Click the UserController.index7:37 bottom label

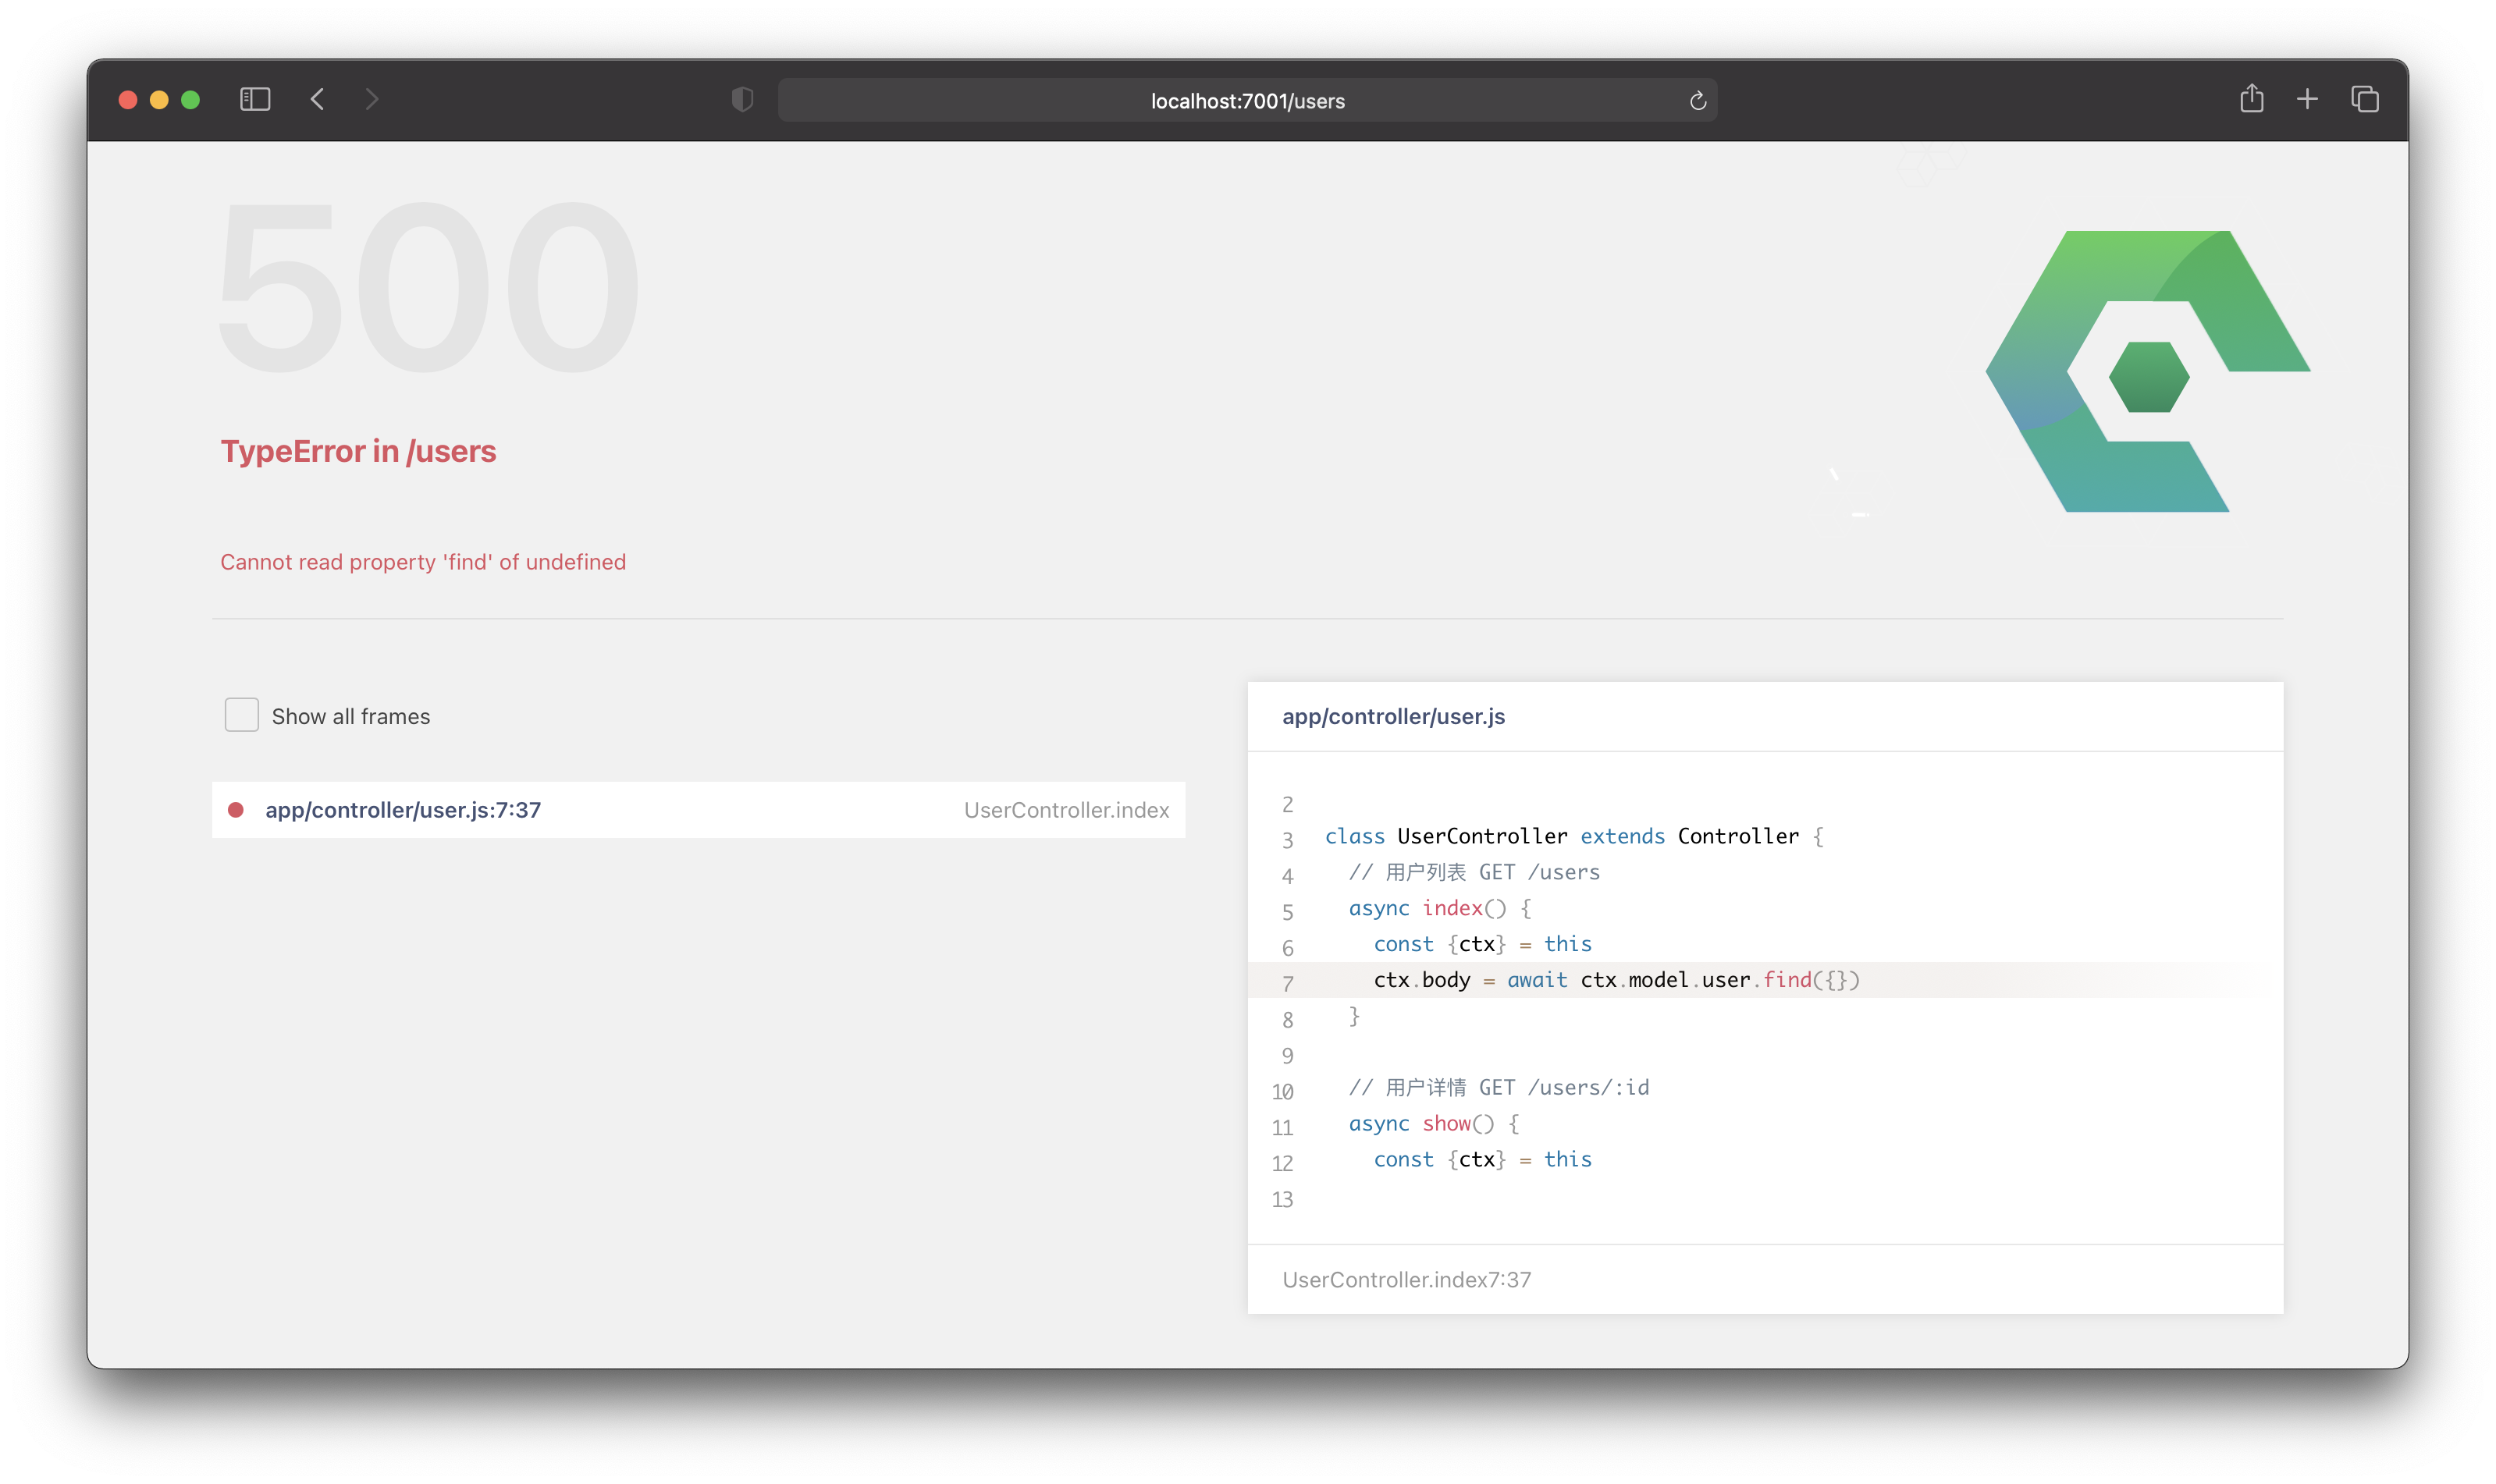(x=1406, y=1279)
